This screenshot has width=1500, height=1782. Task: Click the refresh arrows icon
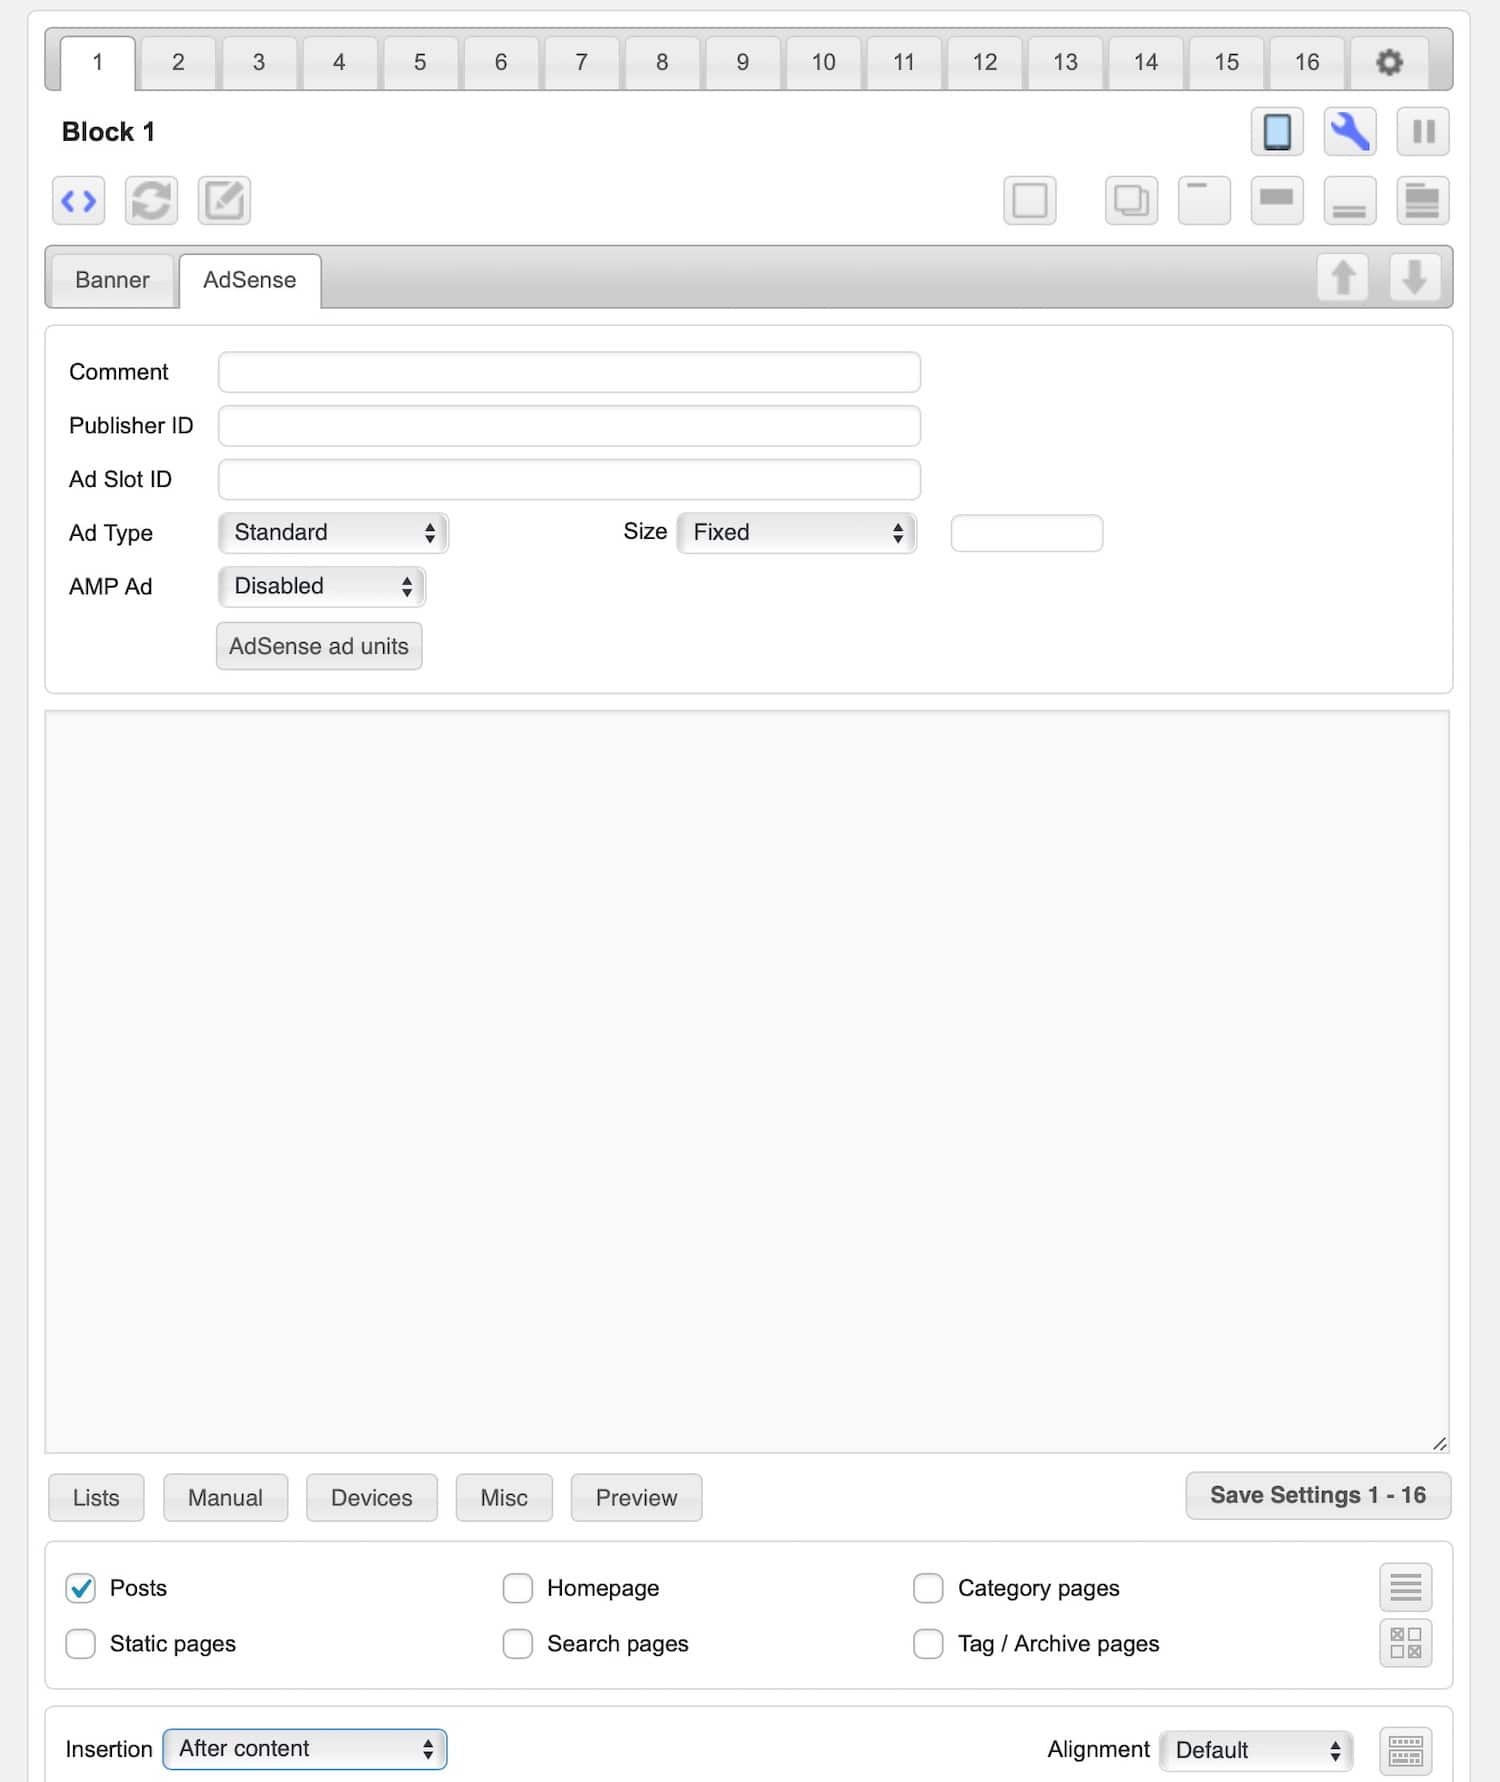click(x=151, y=201)
